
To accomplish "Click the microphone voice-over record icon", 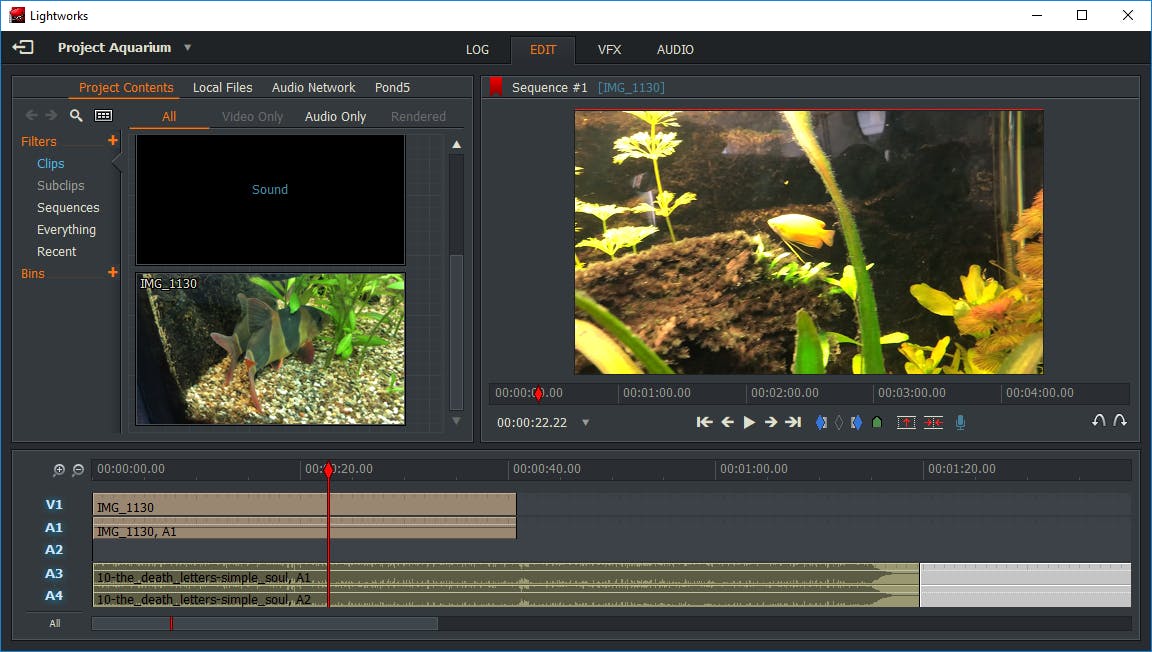I will (x=960, y=423).
